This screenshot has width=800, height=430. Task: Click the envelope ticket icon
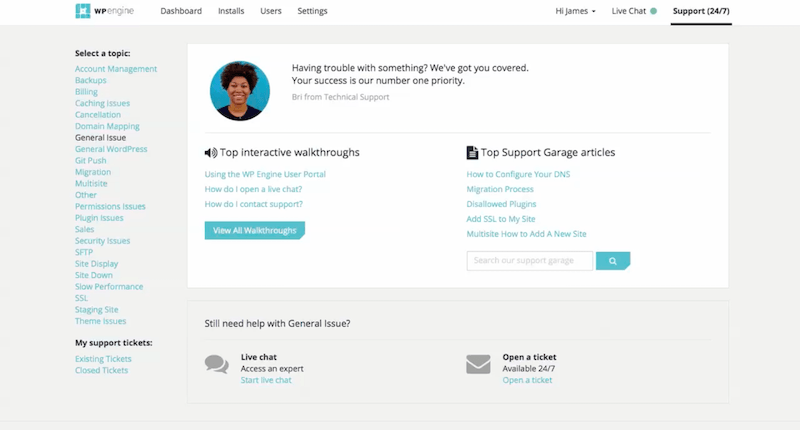pyautogui.click(x=478, y=364)
